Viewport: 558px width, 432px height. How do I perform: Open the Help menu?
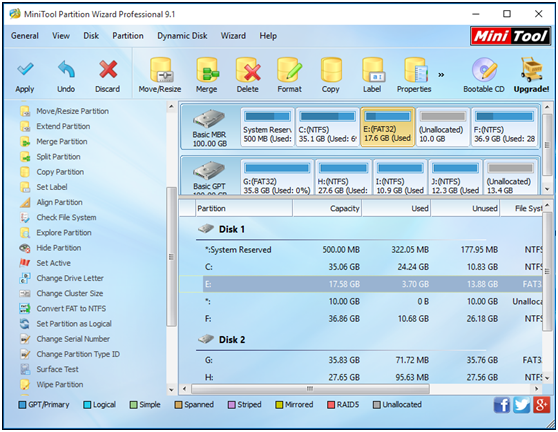click(268, 36)
